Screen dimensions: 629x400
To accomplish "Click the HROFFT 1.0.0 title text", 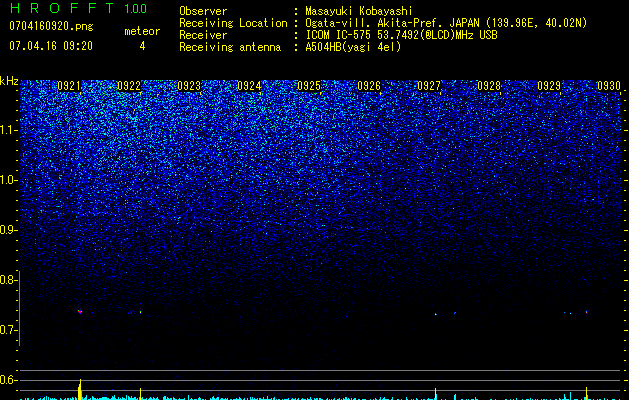I will 78,8.
